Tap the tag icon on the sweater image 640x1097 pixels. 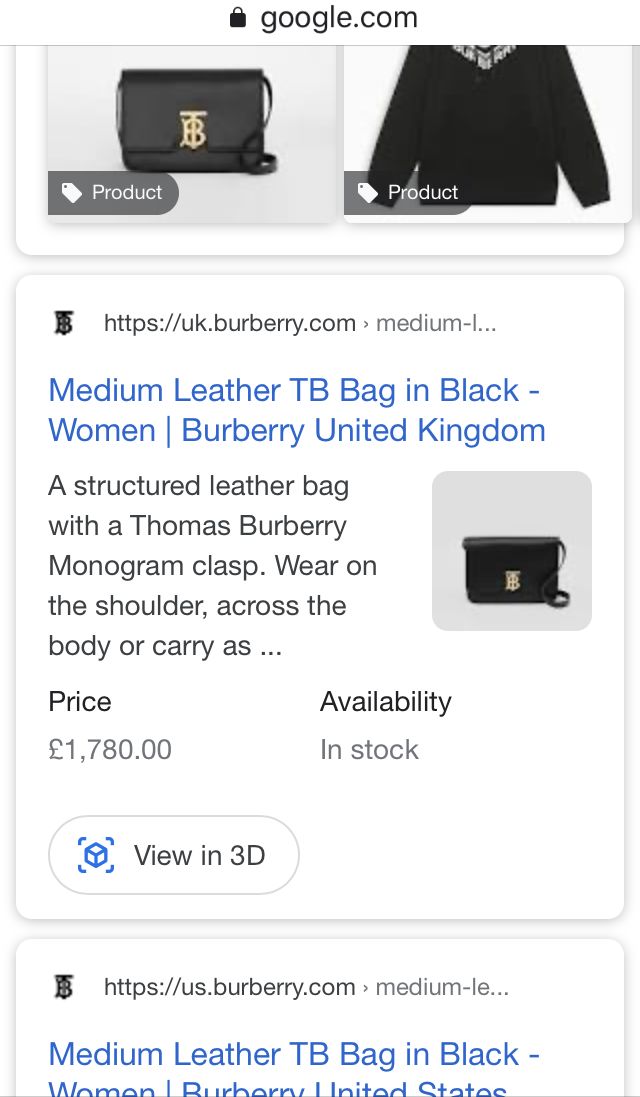pyautogui.click(x=368, y=193)
